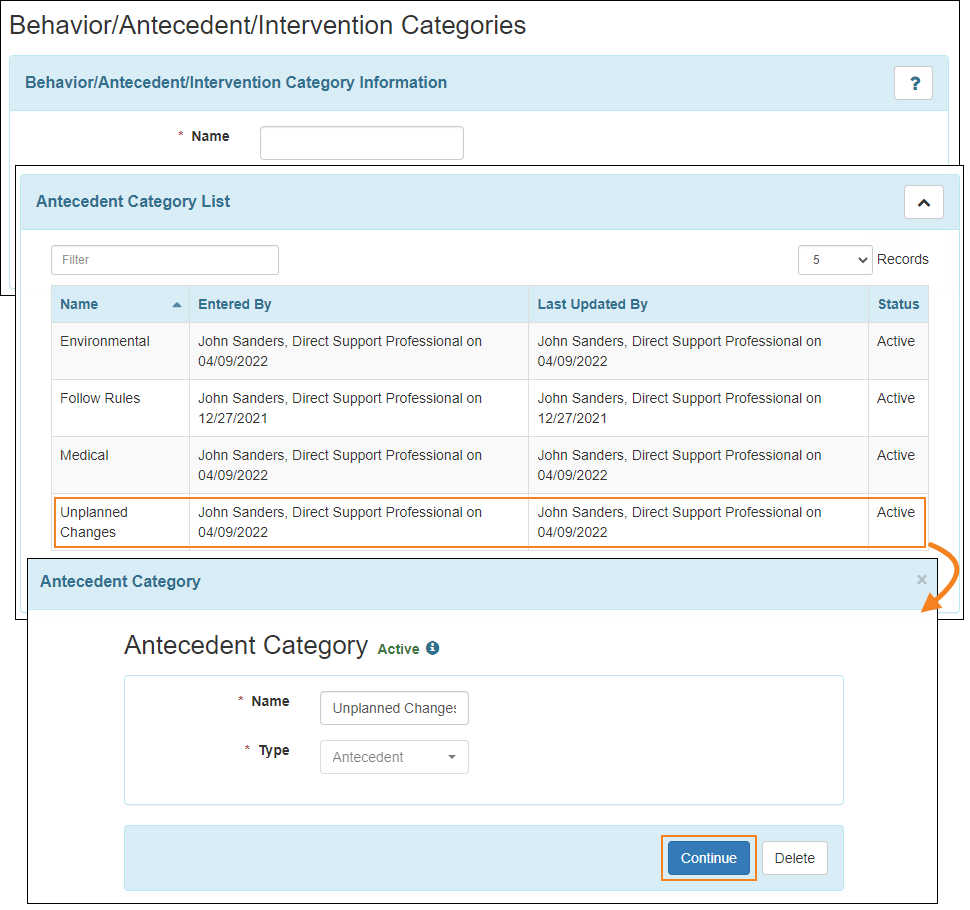This screenshot has width=970, height=910.
Task: Click the Continue button
Action: 708,858
